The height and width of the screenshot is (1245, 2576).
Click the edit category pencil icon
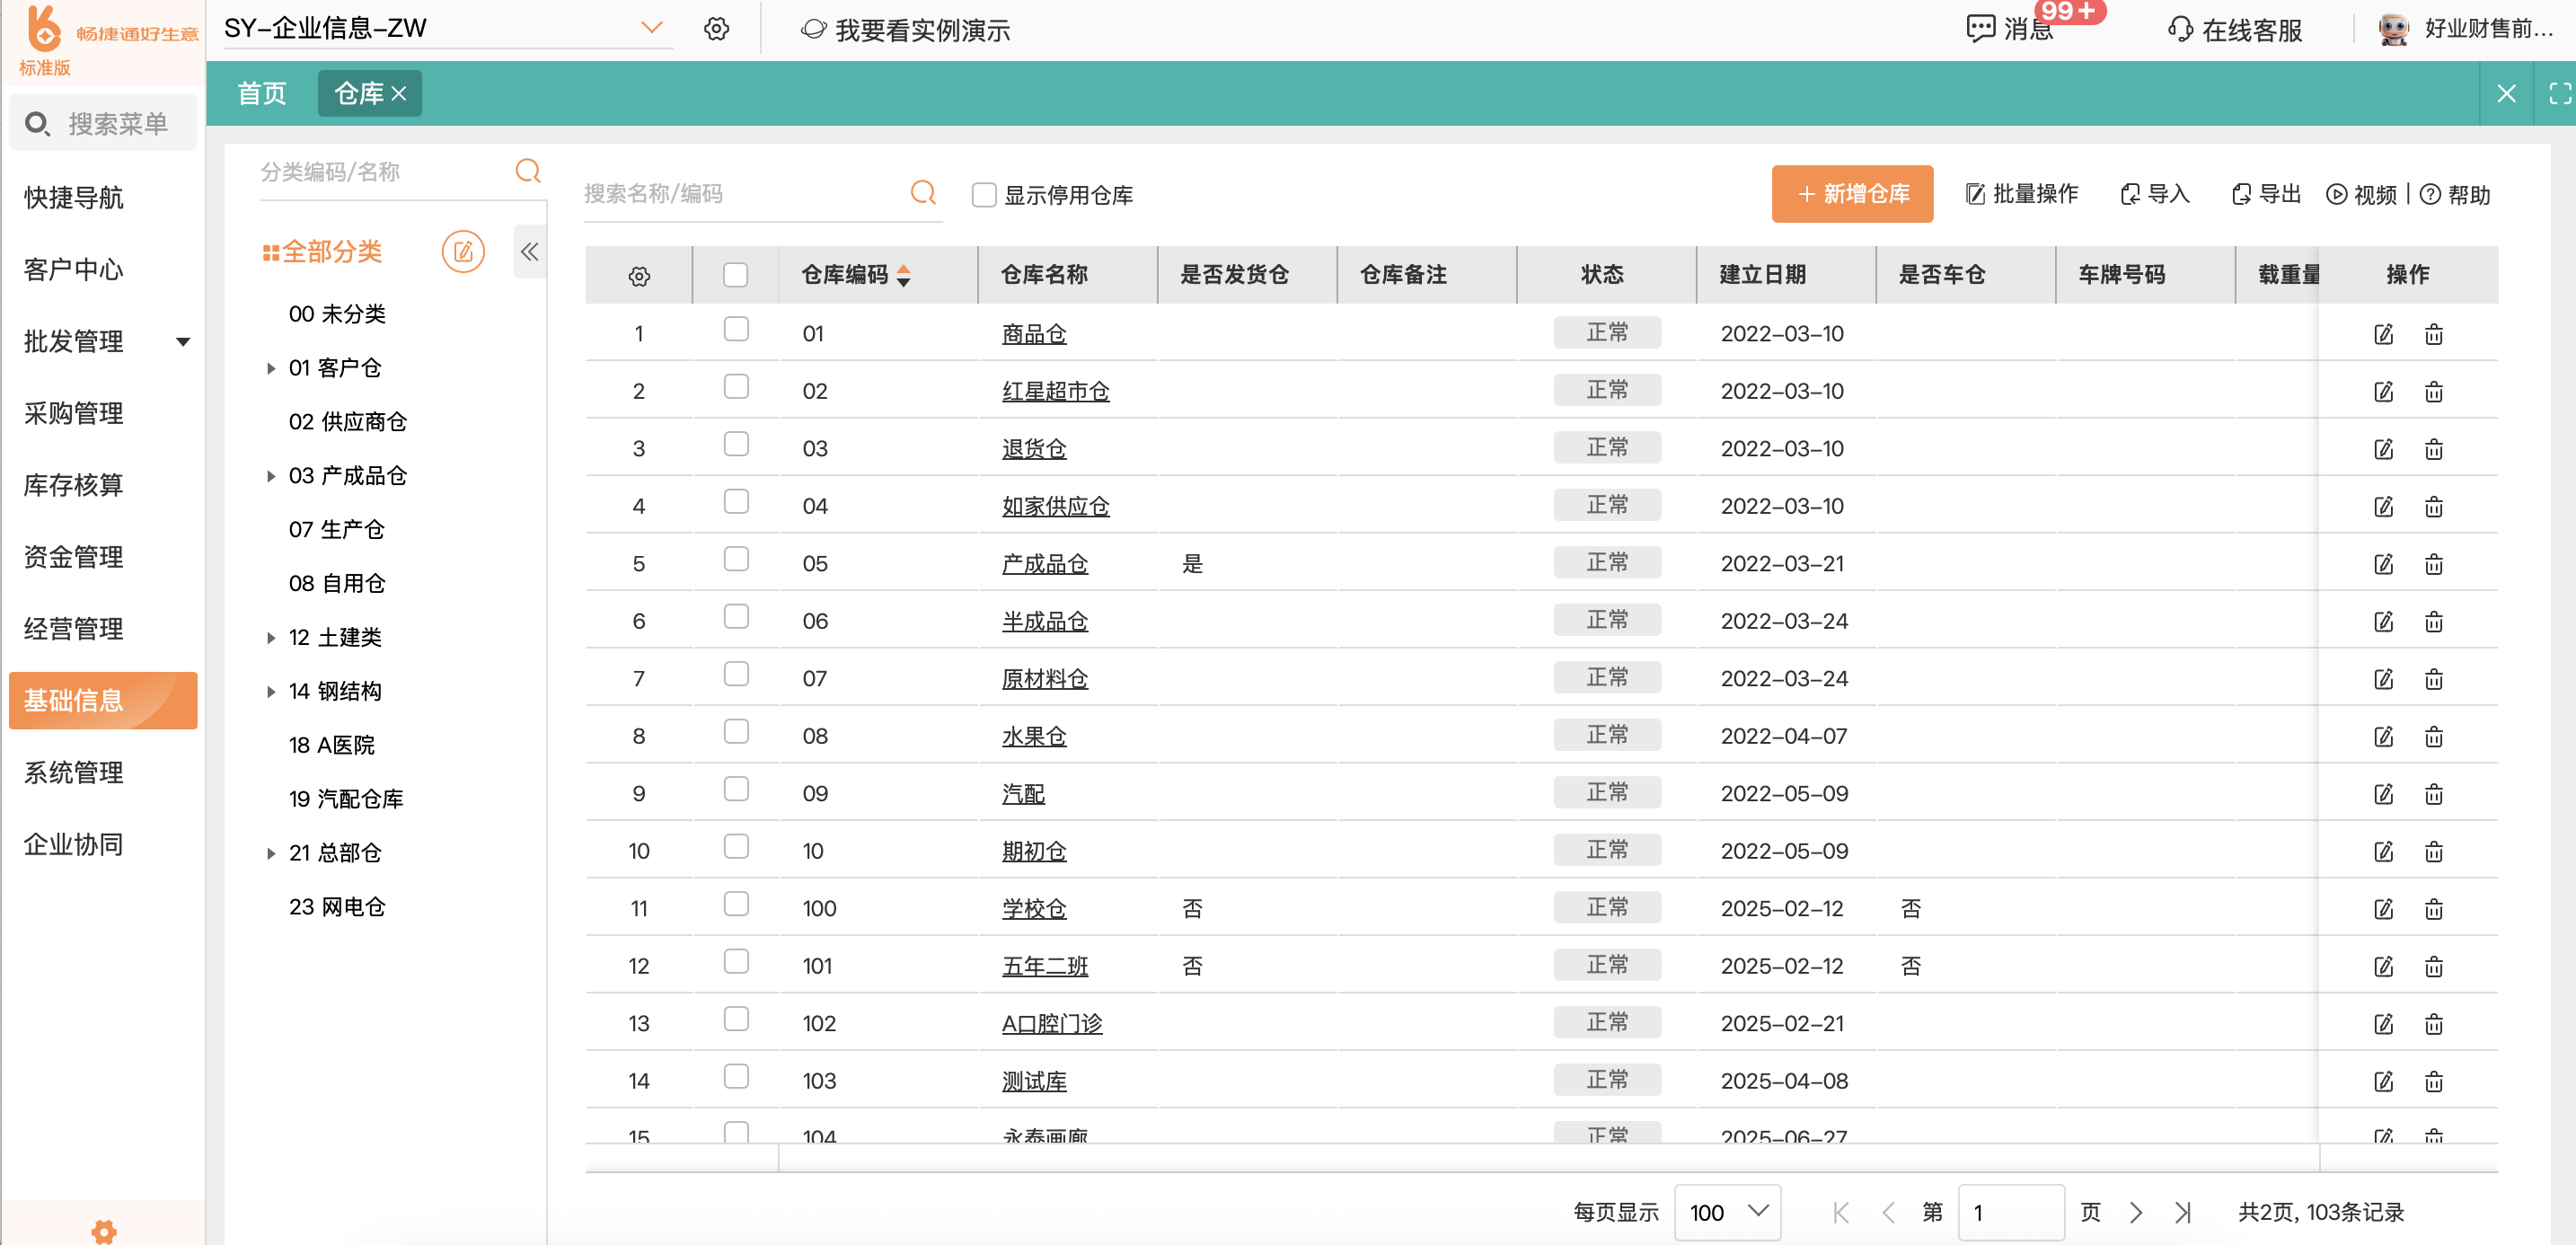[463, 251]
